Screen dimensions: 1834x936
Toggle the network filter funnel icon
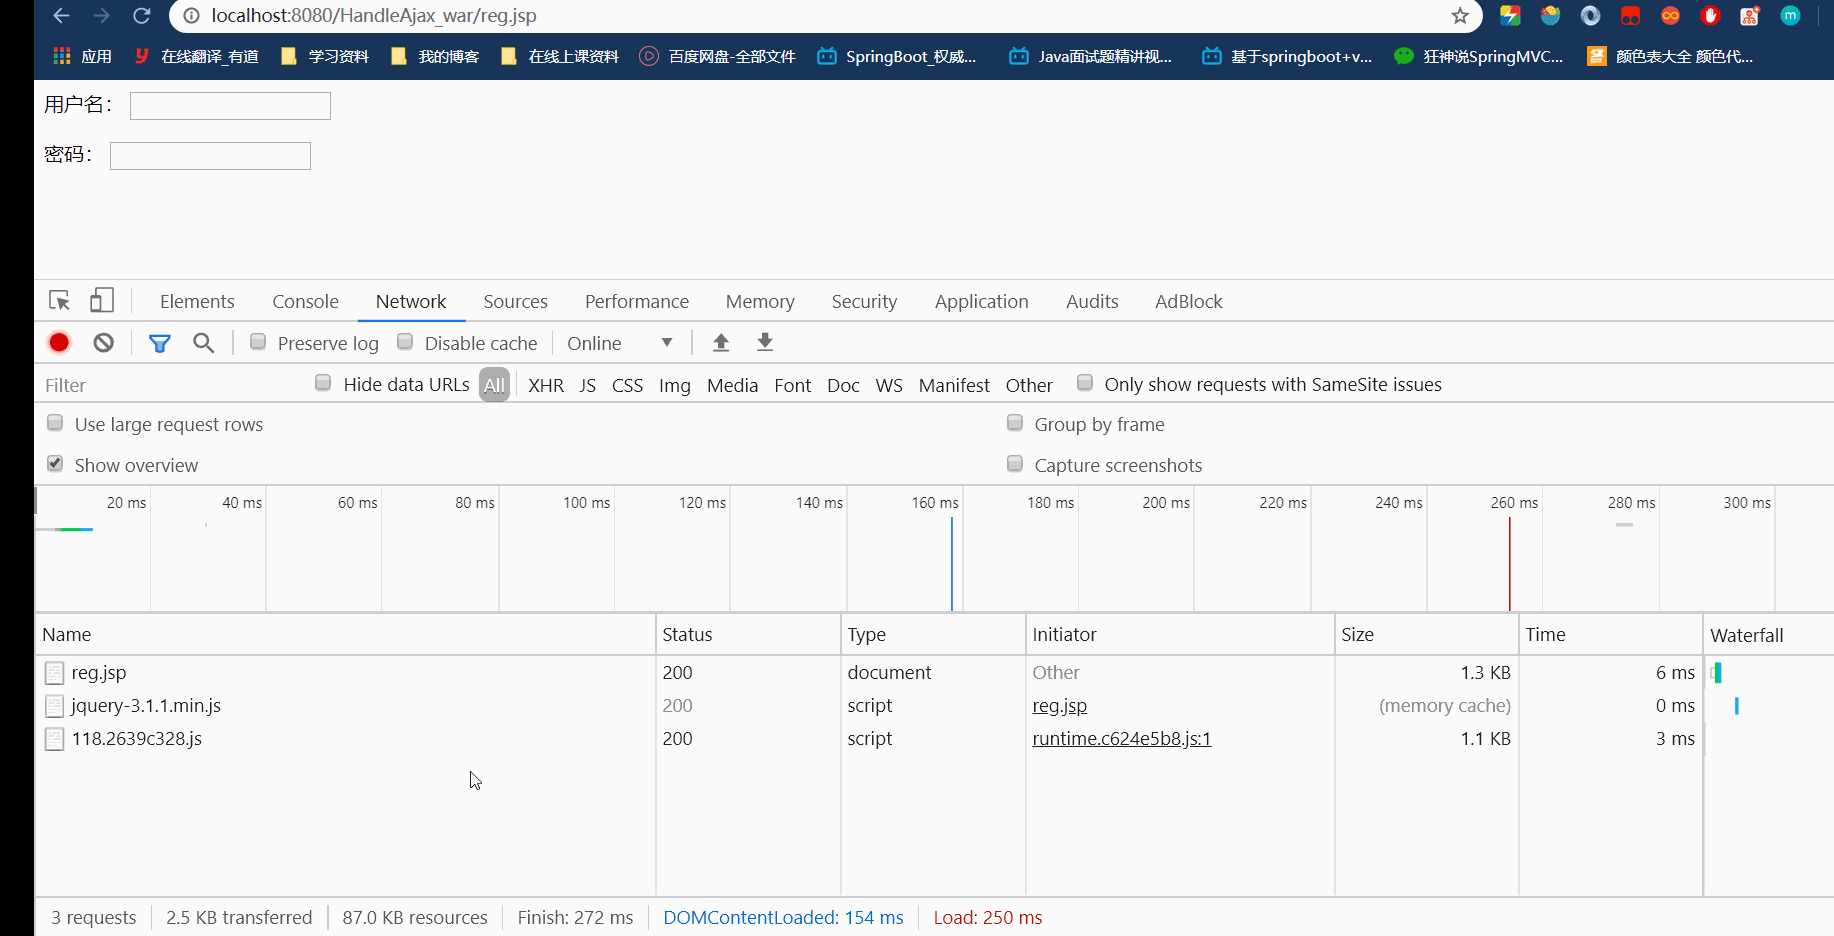pyautogui.click(x=159, y=343)
